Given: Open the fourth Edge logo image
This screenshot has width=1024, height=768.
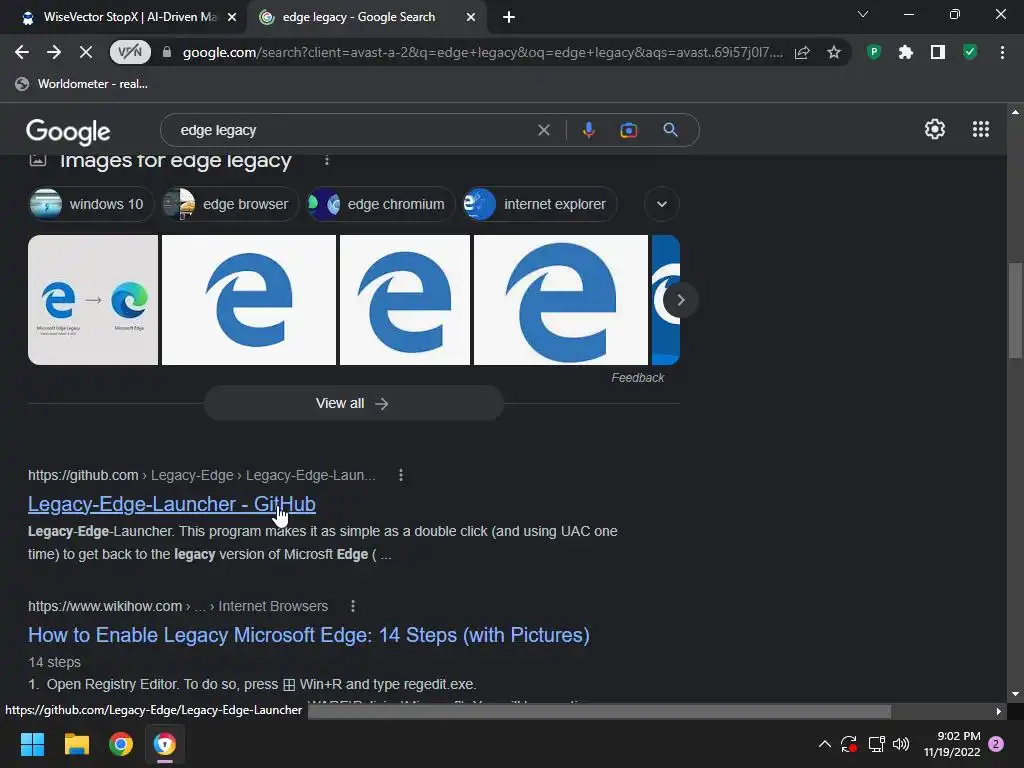Looking at the screenshot, I should 561,300.
